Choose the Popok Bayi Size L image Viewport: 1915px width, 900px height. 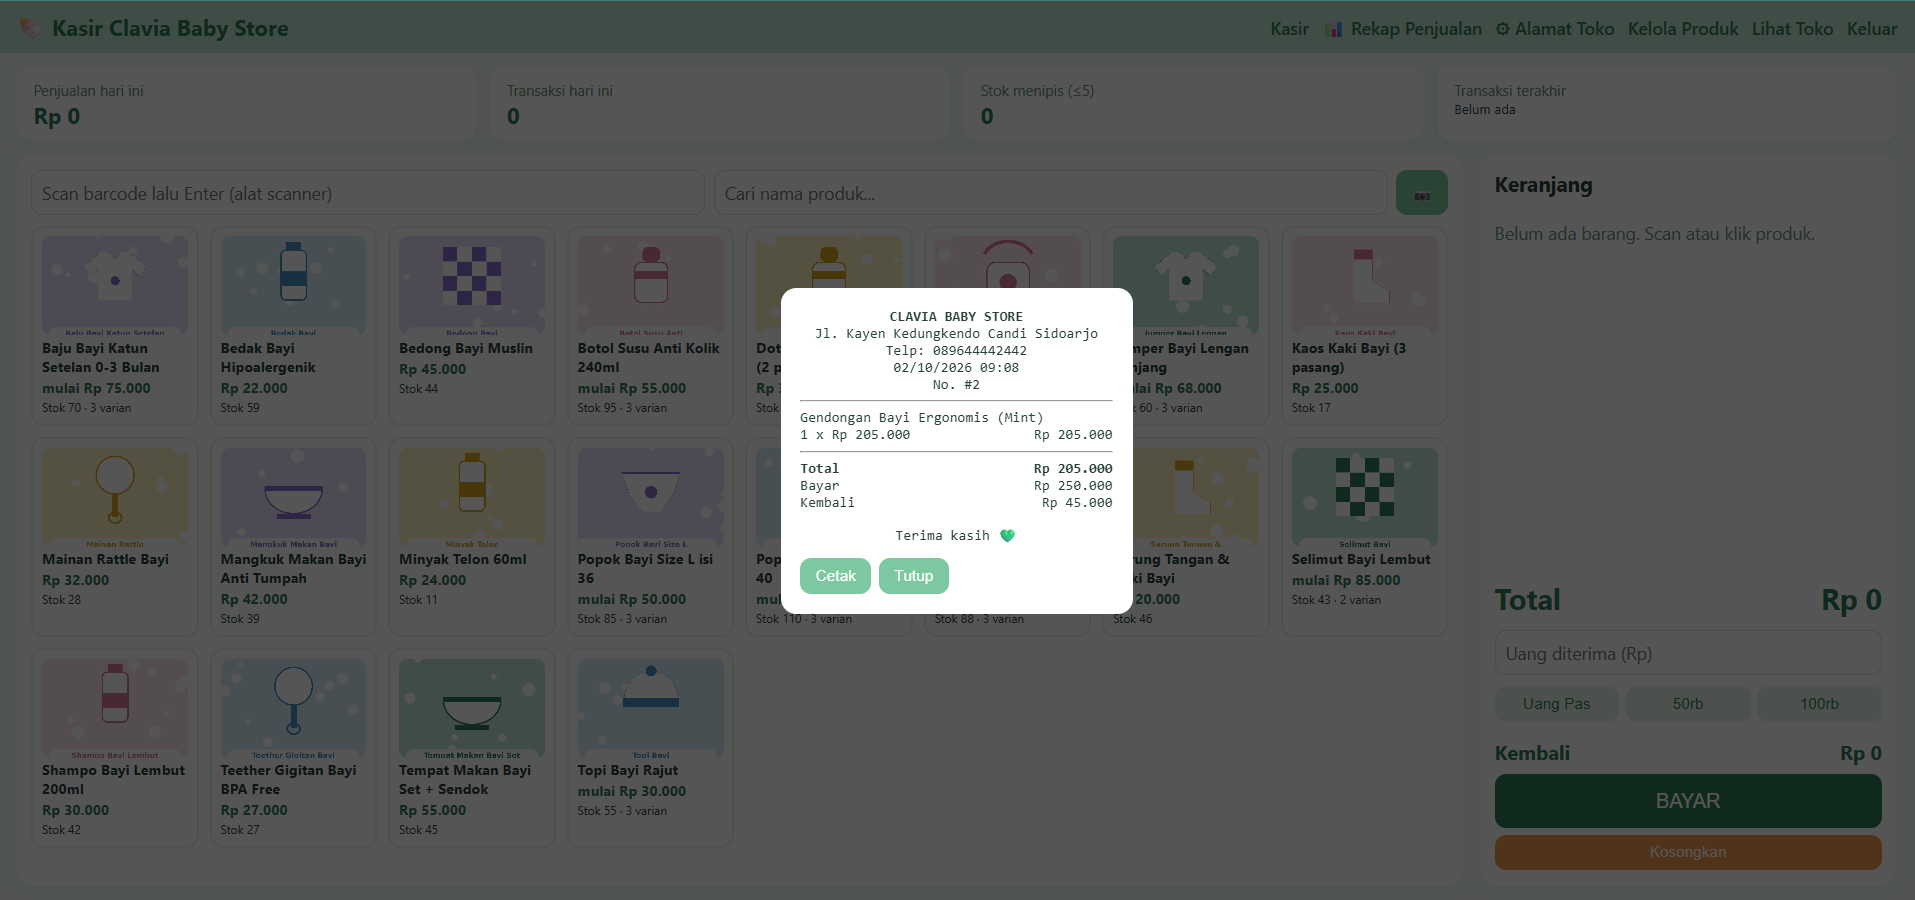point(651,497)
